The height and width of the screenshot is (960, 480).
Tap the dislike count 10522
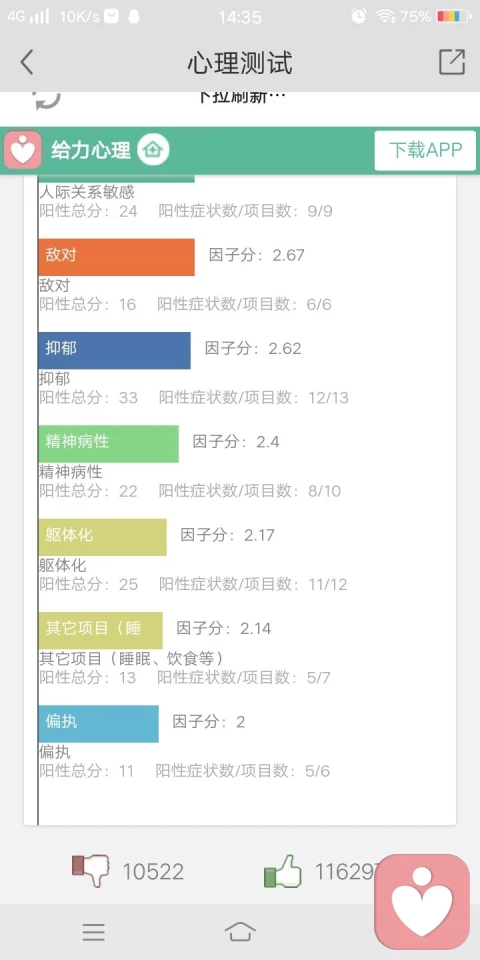pyautogui.click(x=153, y=872)
